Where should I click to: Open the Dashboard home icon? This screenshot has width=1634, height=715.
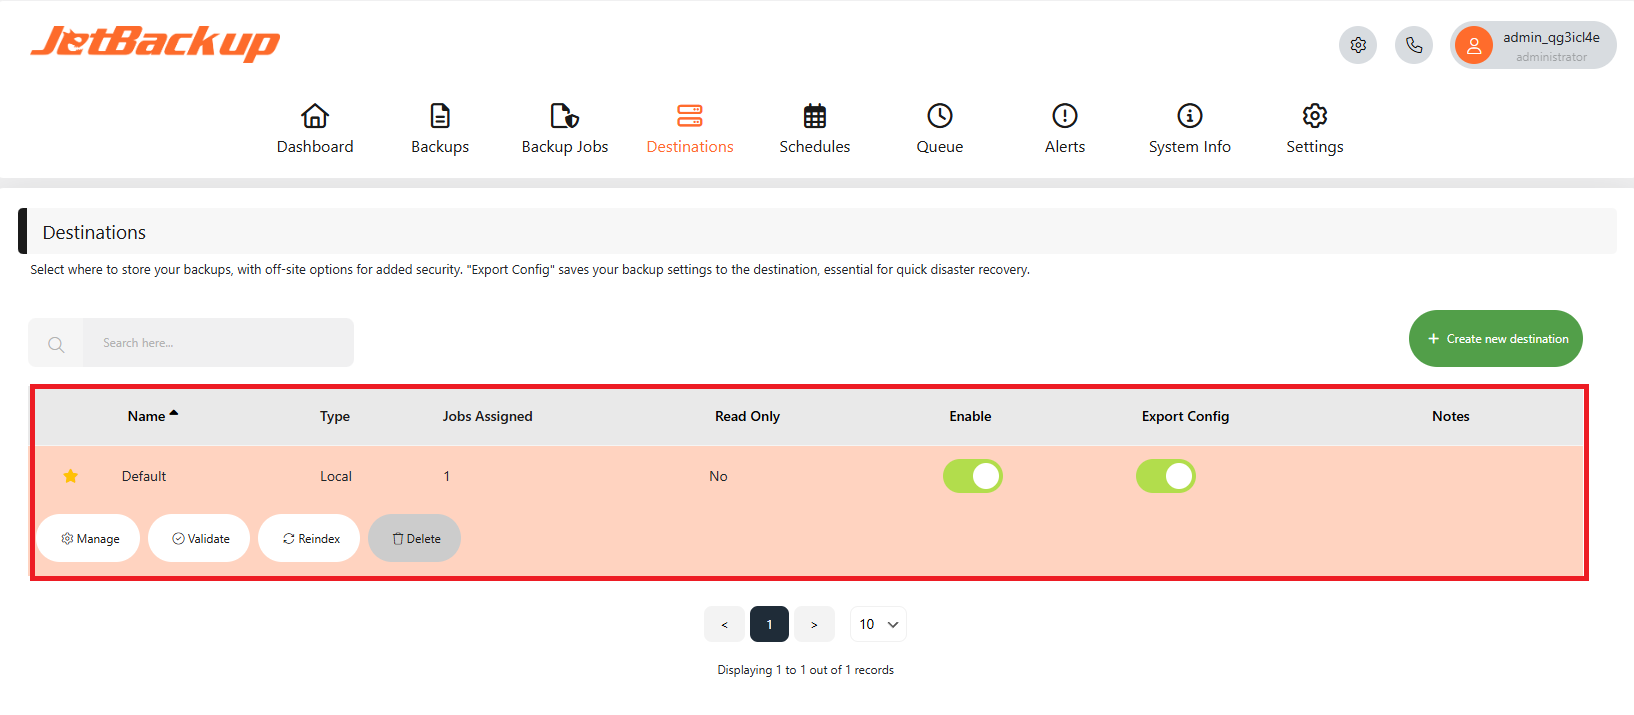pos(315,117)
